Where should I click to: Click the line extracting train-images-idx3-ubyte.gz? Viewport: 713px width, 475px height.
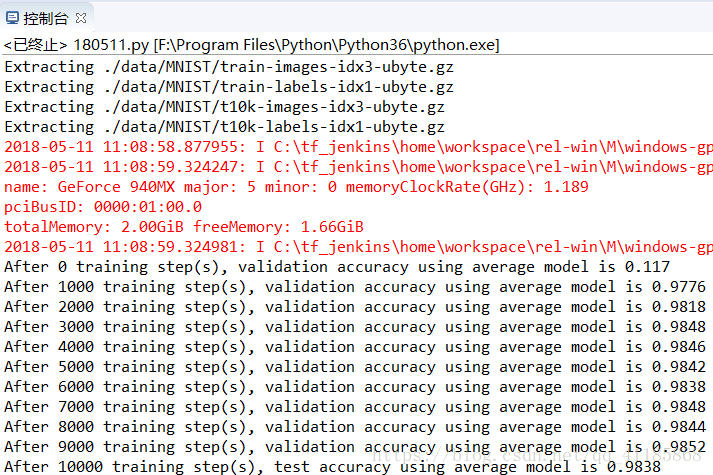(229, 67)
